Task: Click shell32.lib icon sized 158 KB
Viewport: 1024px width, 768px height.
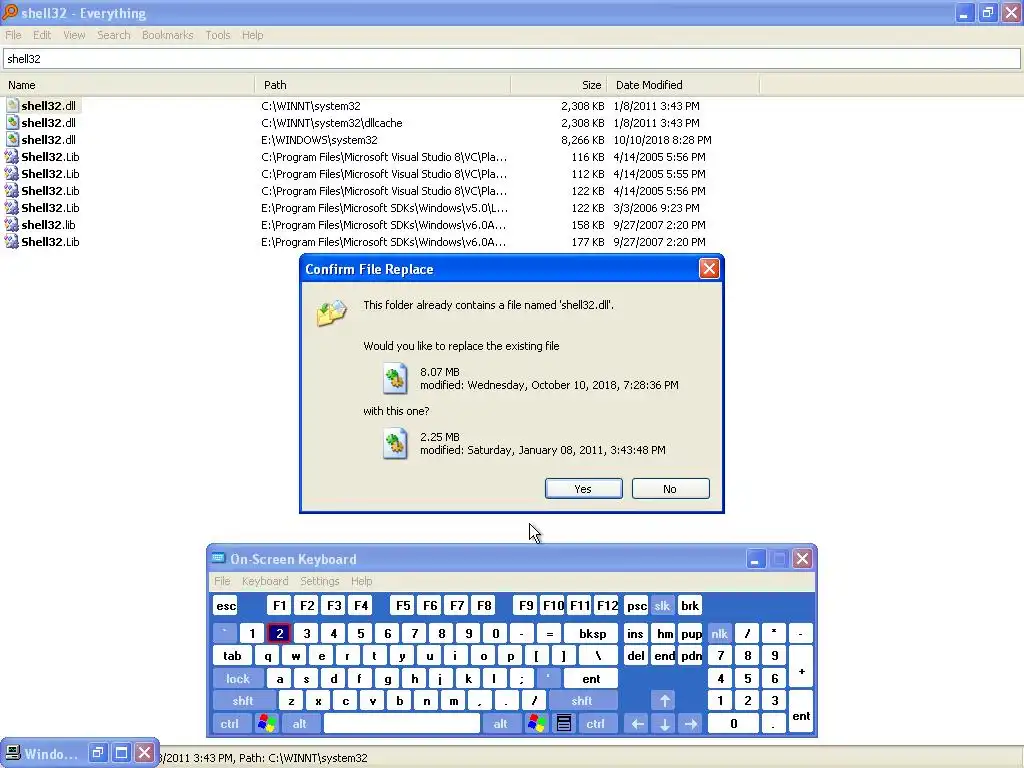Action: click(12, 225)
